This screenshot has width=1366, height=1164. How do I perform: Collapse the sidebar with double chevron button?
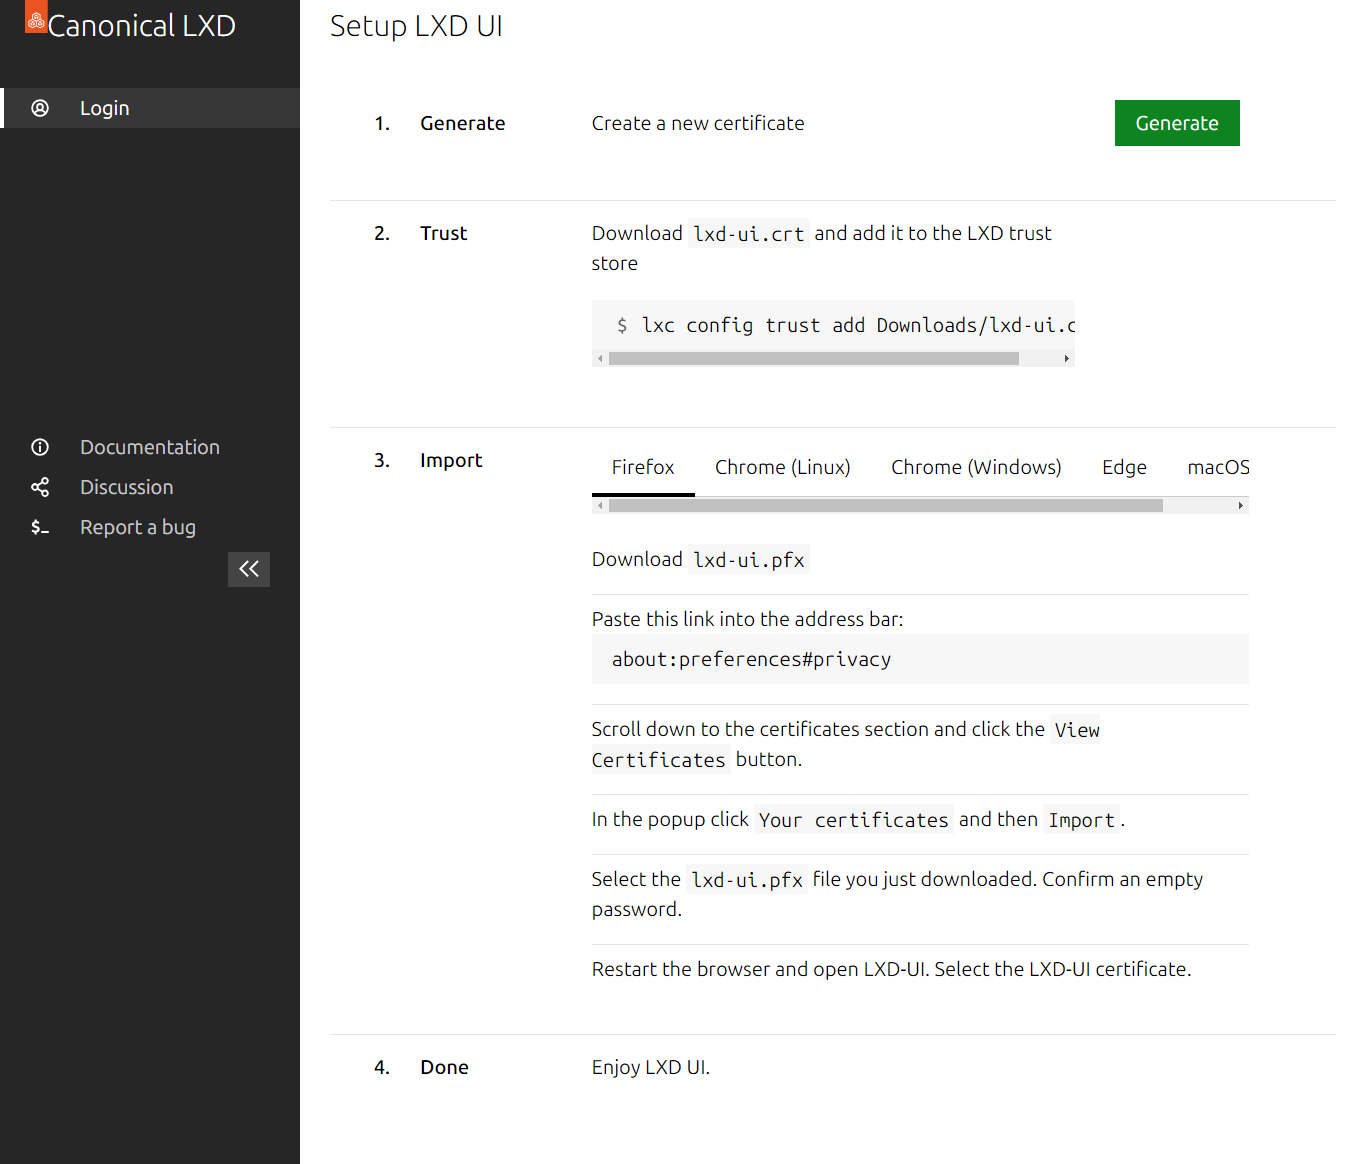[249, 569]
